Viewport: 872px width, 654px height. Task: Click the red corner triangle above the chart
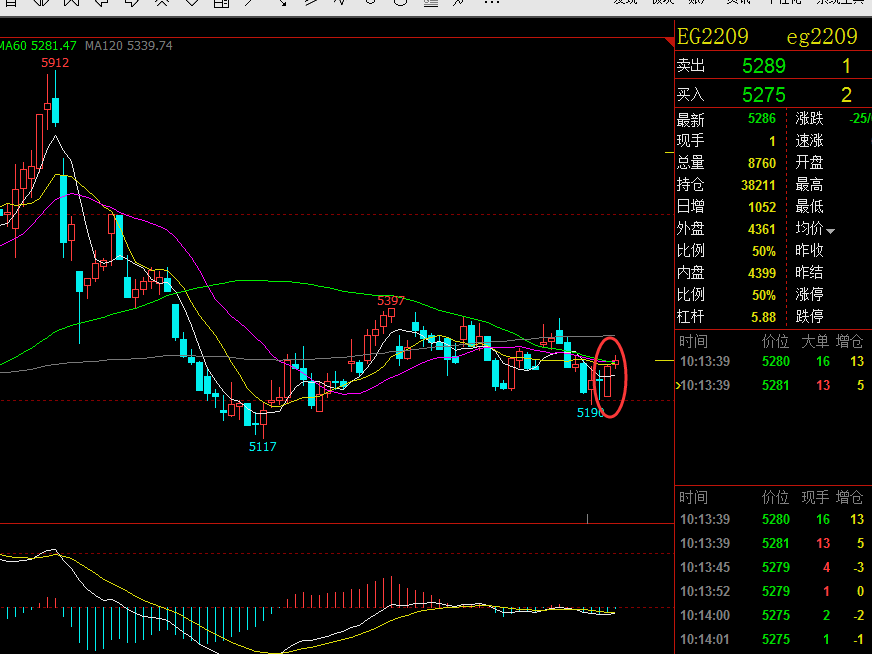click(670, 42)
